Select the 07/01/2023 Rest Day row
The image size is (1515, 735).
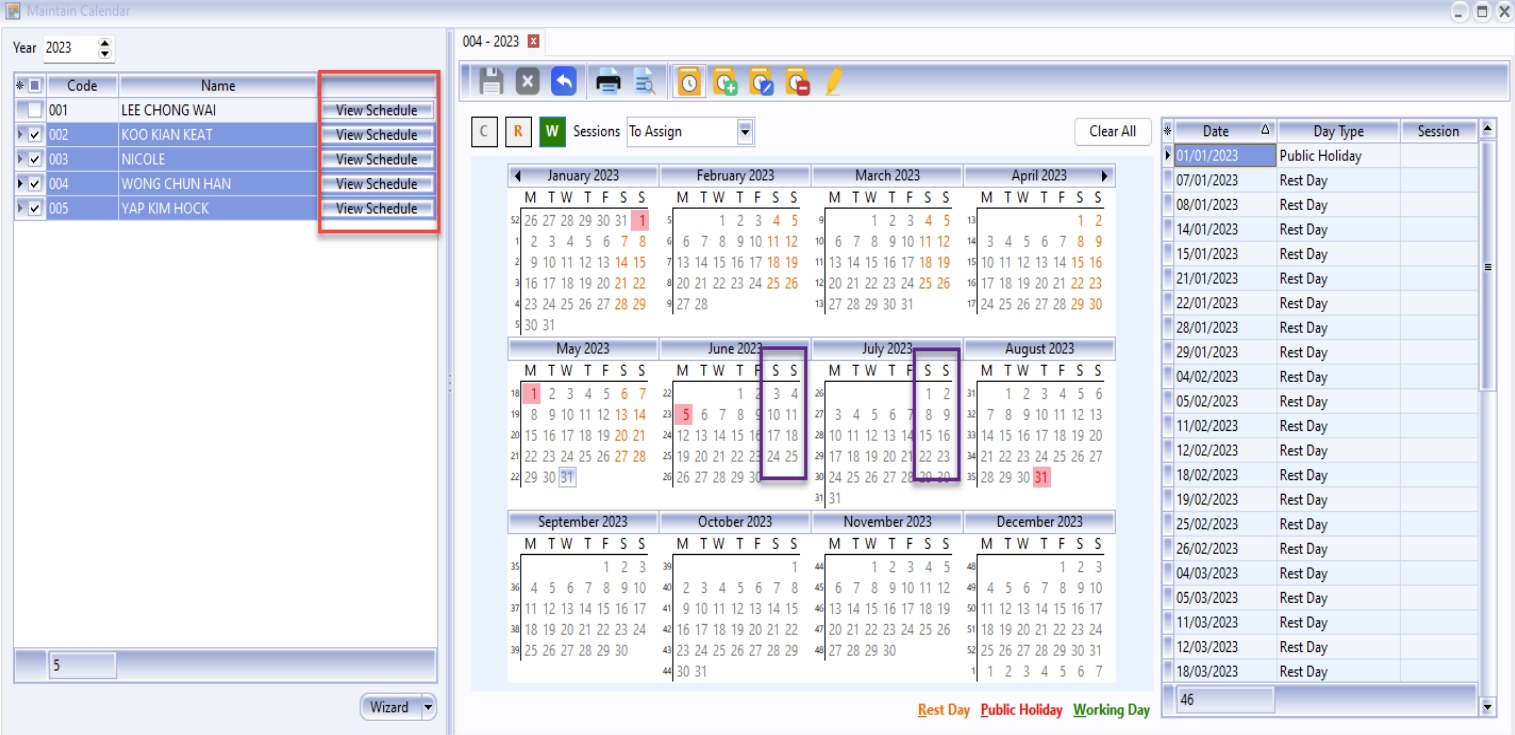point(1320,180)
